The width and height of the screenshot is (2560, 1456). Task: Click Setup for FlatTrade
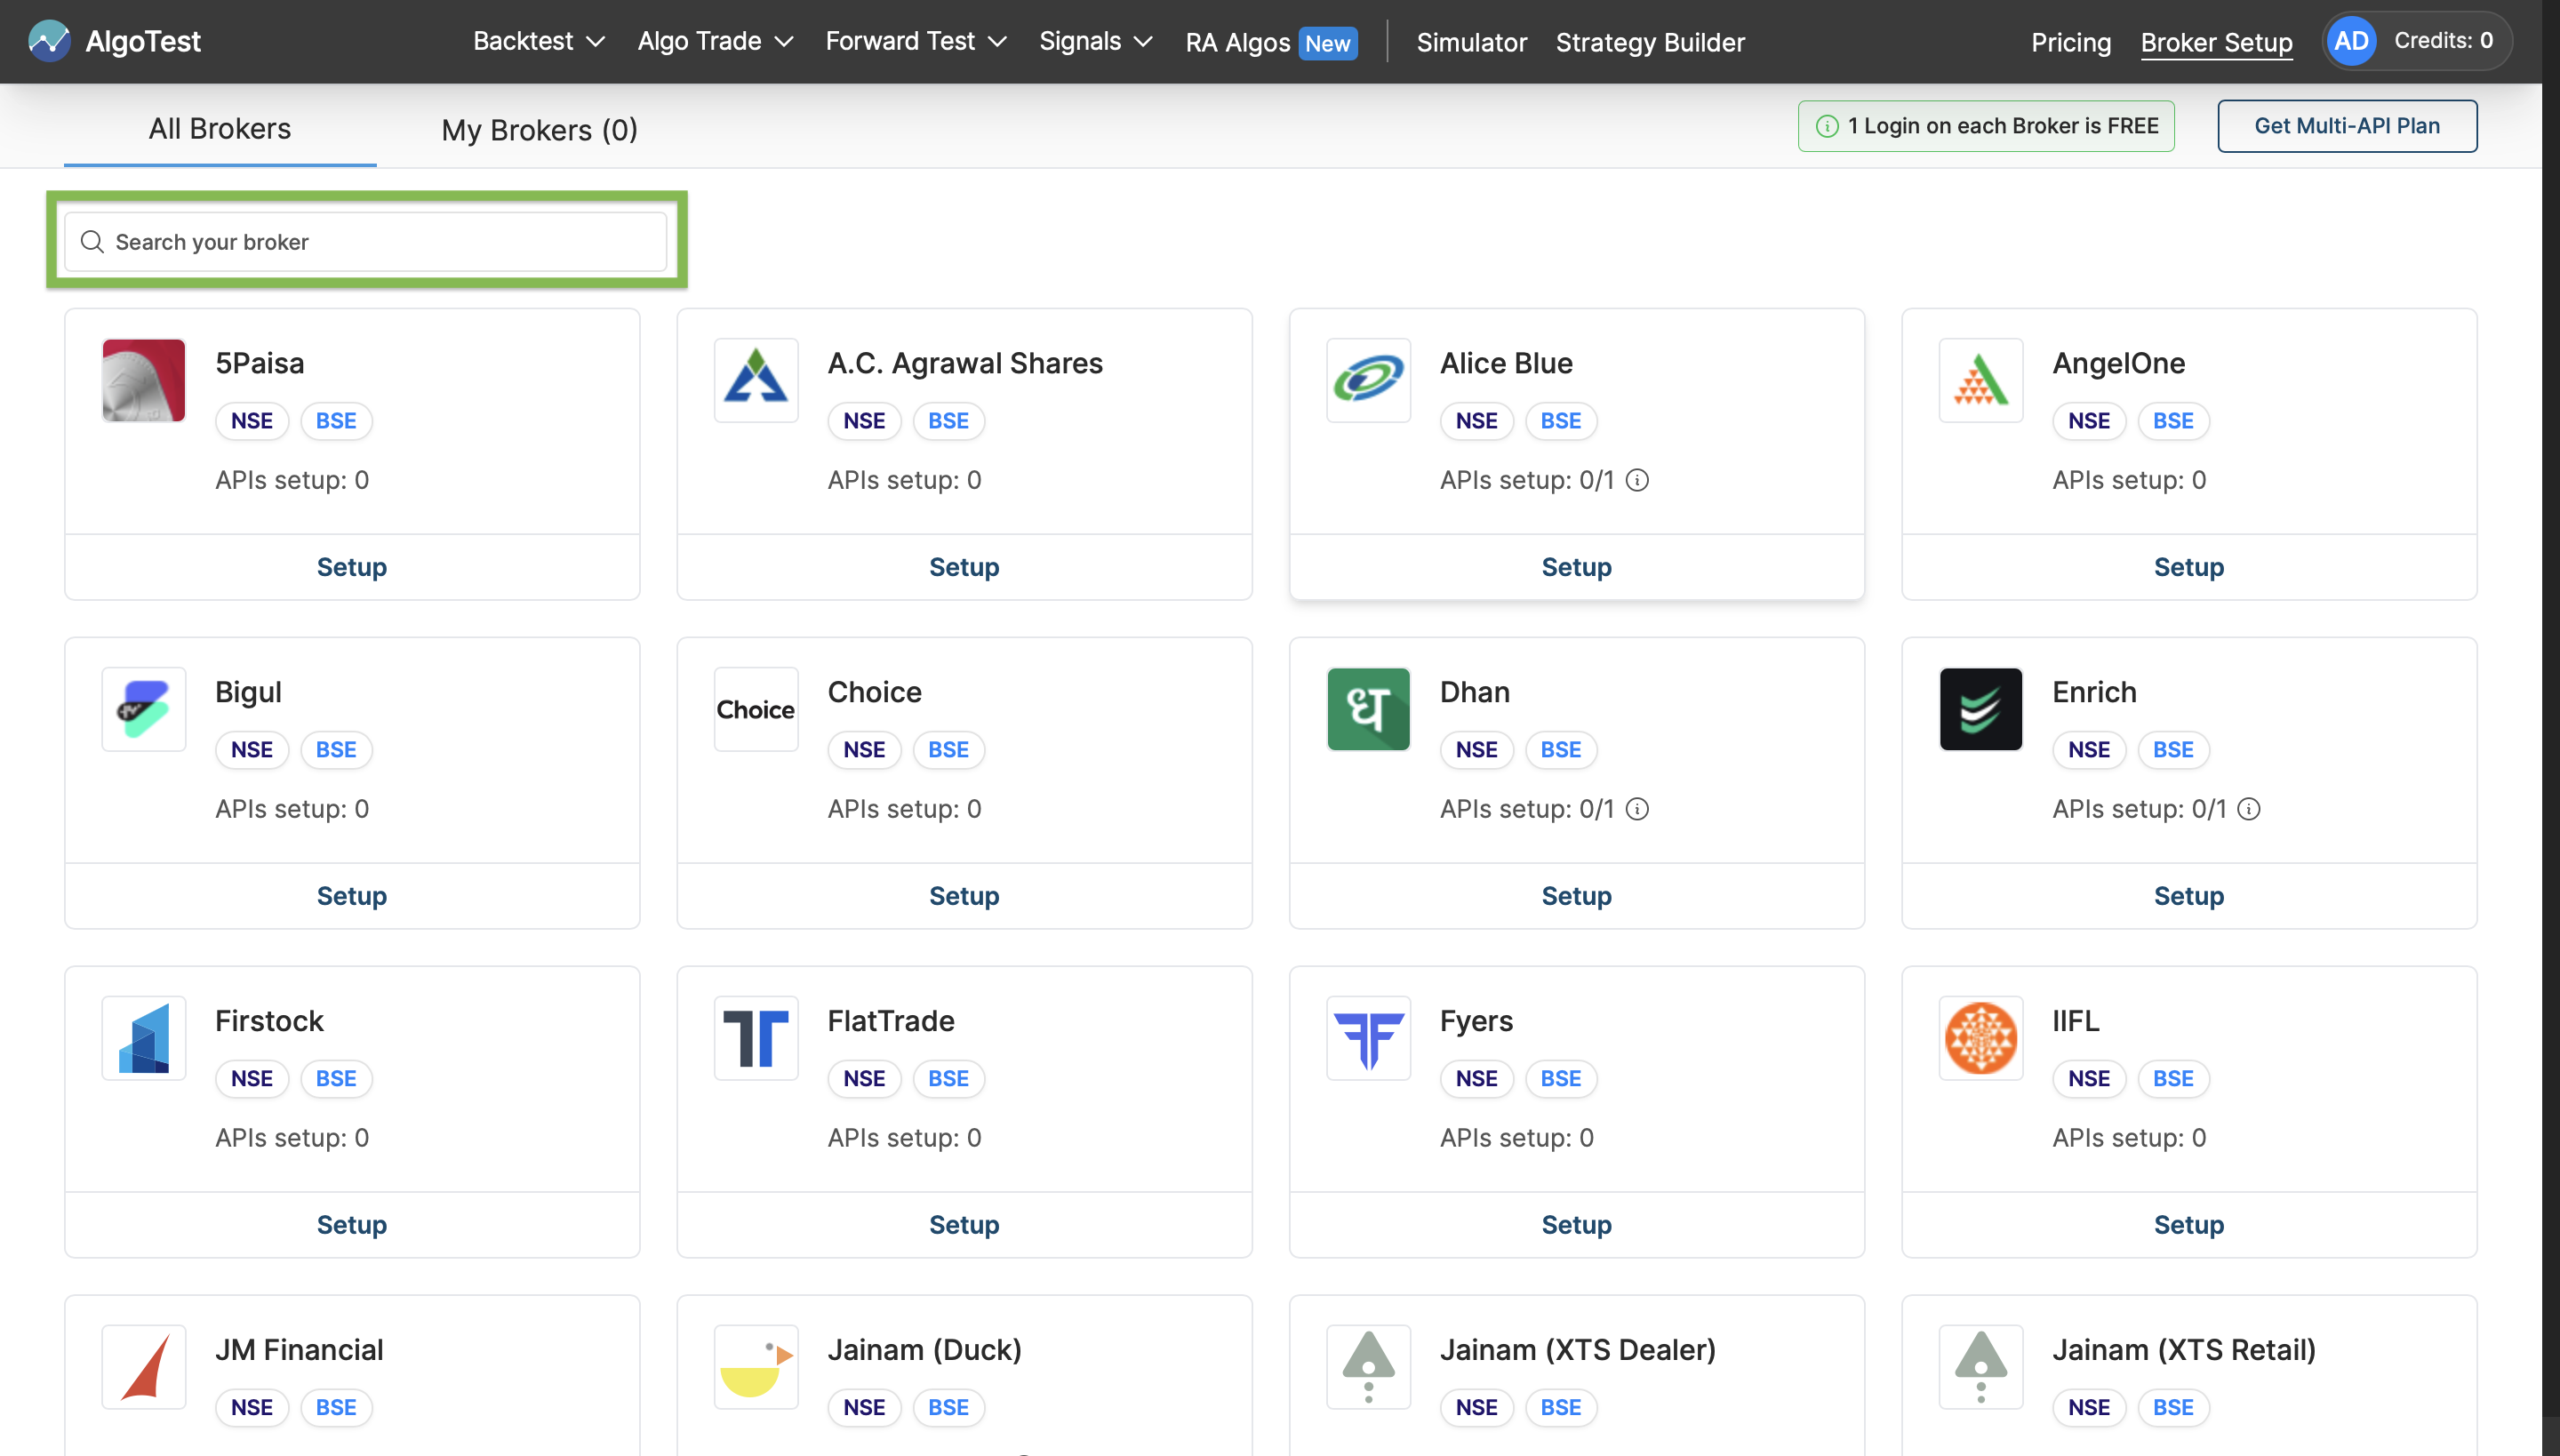tap(964, 1225)
